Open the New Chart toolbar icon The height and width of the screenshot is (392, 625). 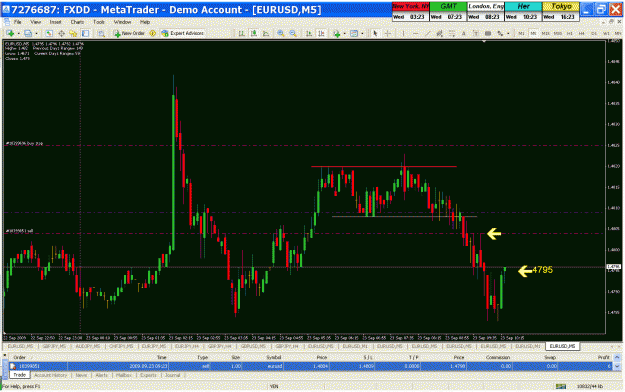pos(10,33)
